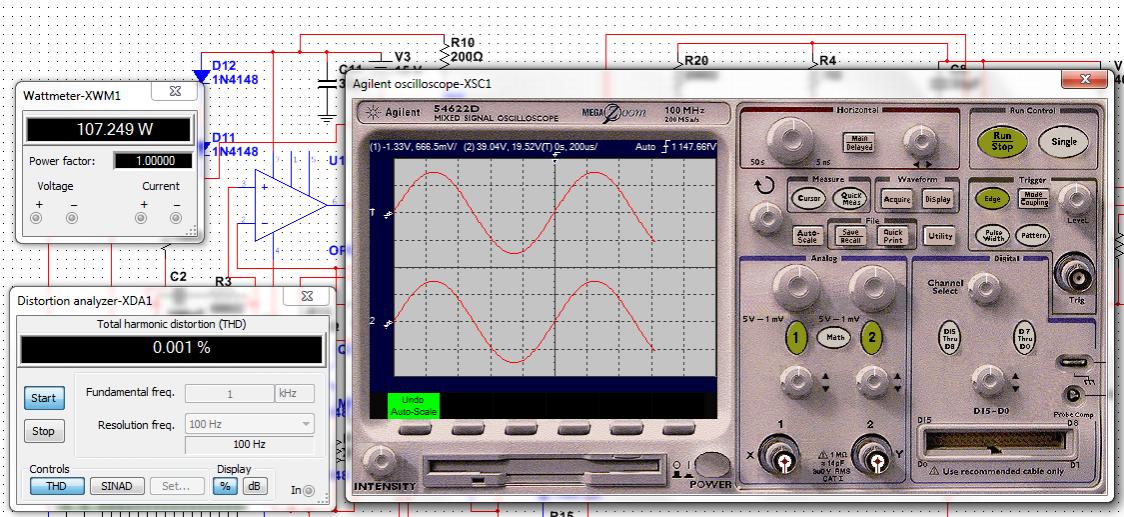The image size is (1124, 517).
Task: Select the op-amp U1 symbol
Action: (x=290, y=205)
